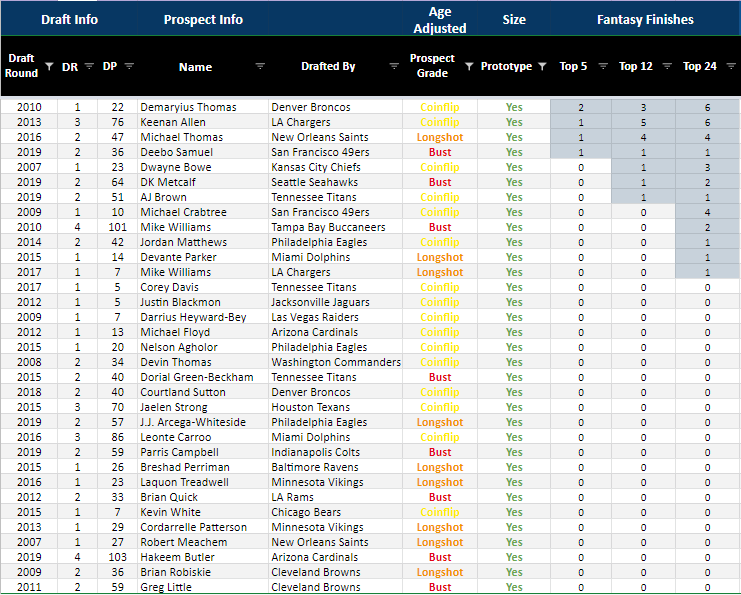Open the Name column filter dropdown
This screenshot has height=595, width=741.
point(260,66)
